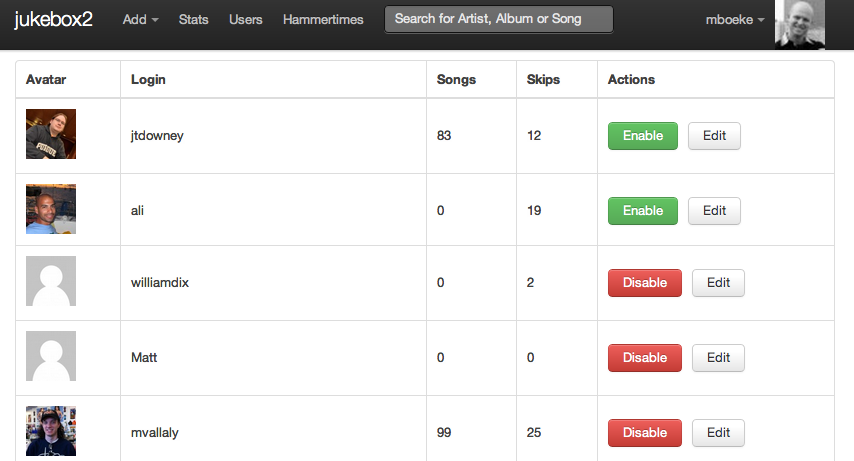The height and width of the screenshot is (461, 854).
Task: Enable the jtdowney user account
Action: (643, 136)
